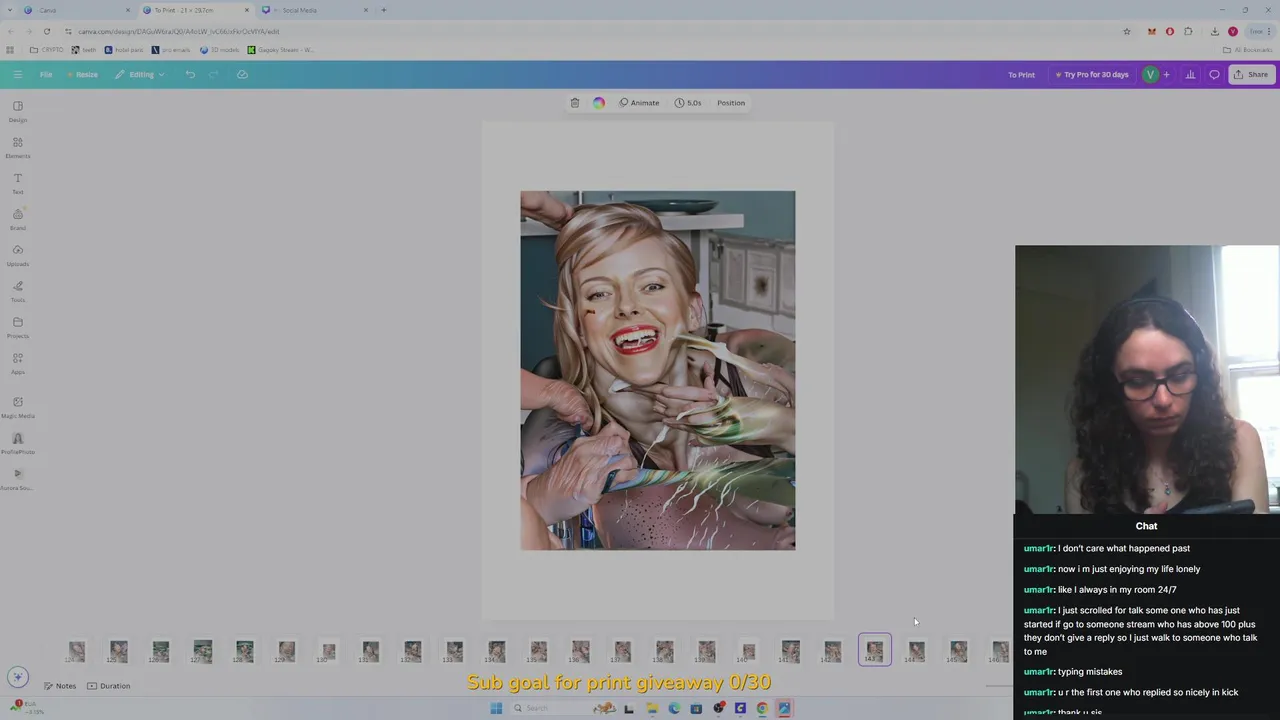The width and height of the screenshot is (1280, 720).
Task: Delete the page with the trash icon
Action: tap(575, 103)
